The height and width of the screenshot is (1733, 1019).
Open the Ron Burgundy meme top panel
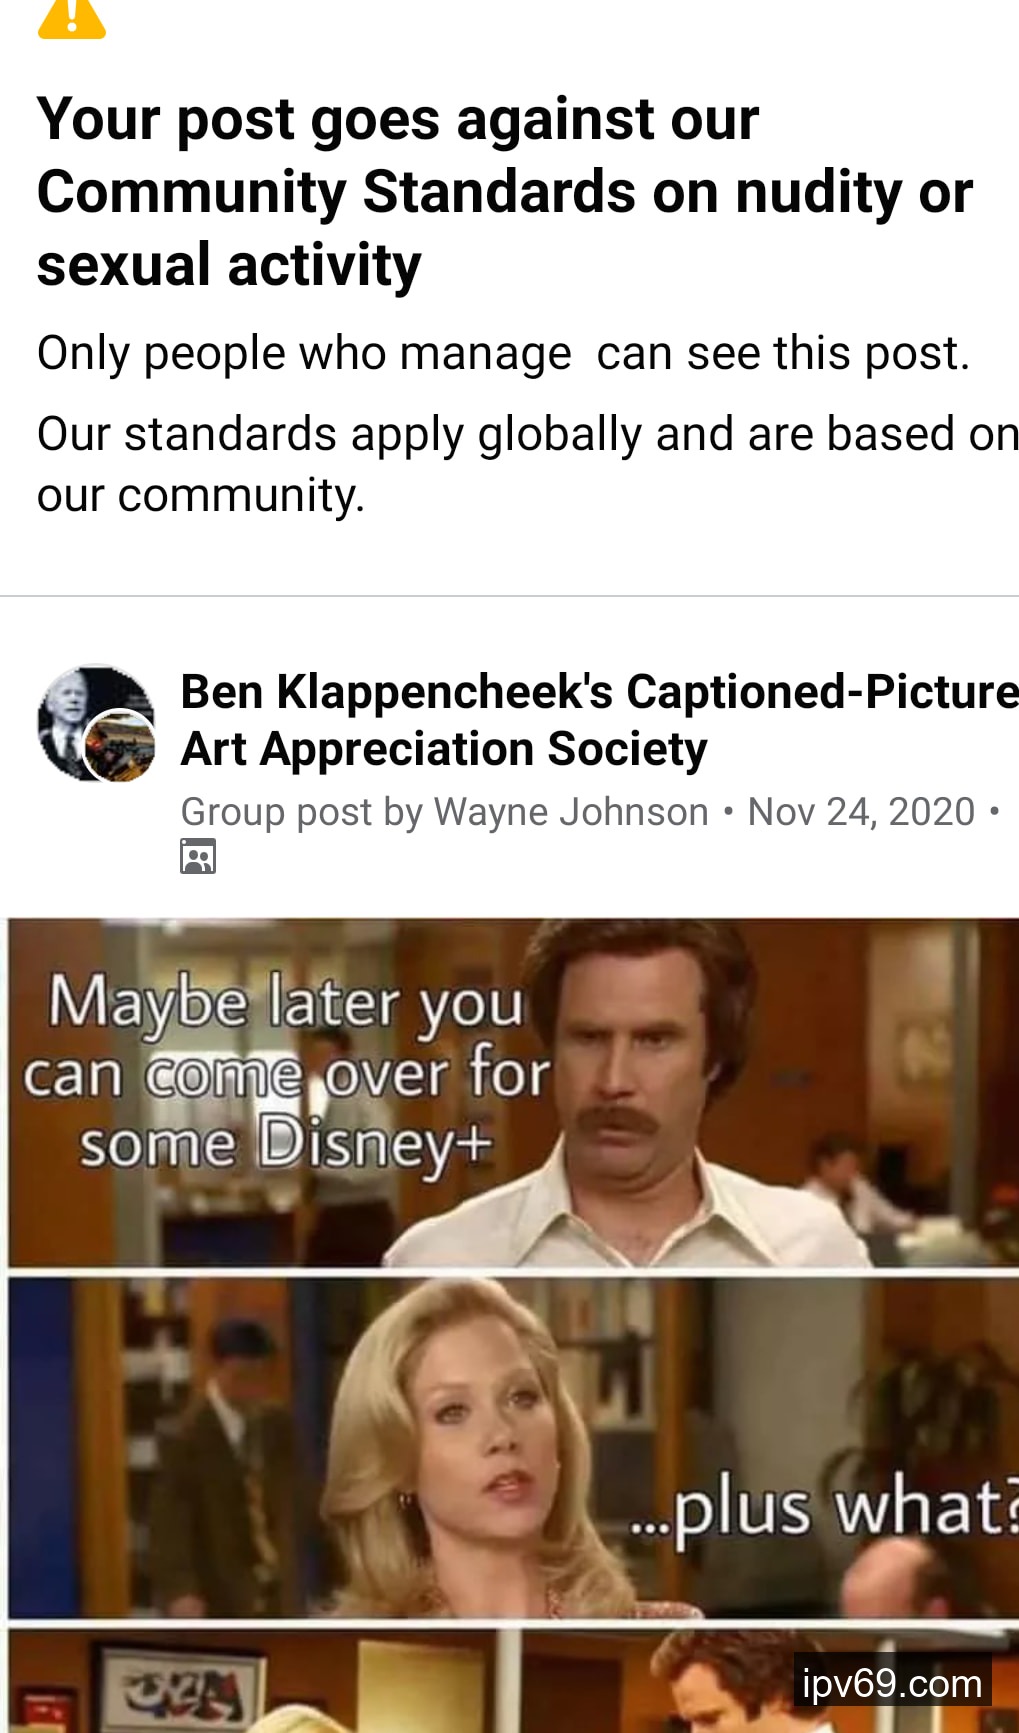(513, 1093)
